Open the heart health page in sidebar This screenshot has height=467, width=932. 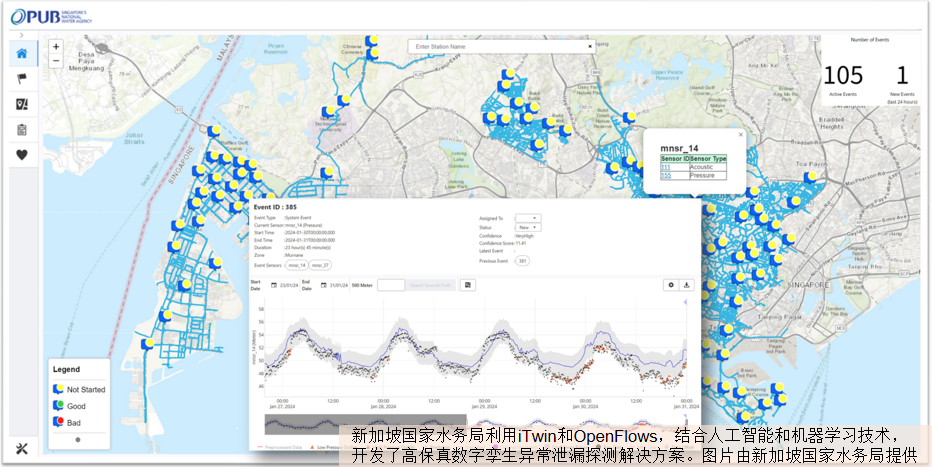tap(22, 155)
